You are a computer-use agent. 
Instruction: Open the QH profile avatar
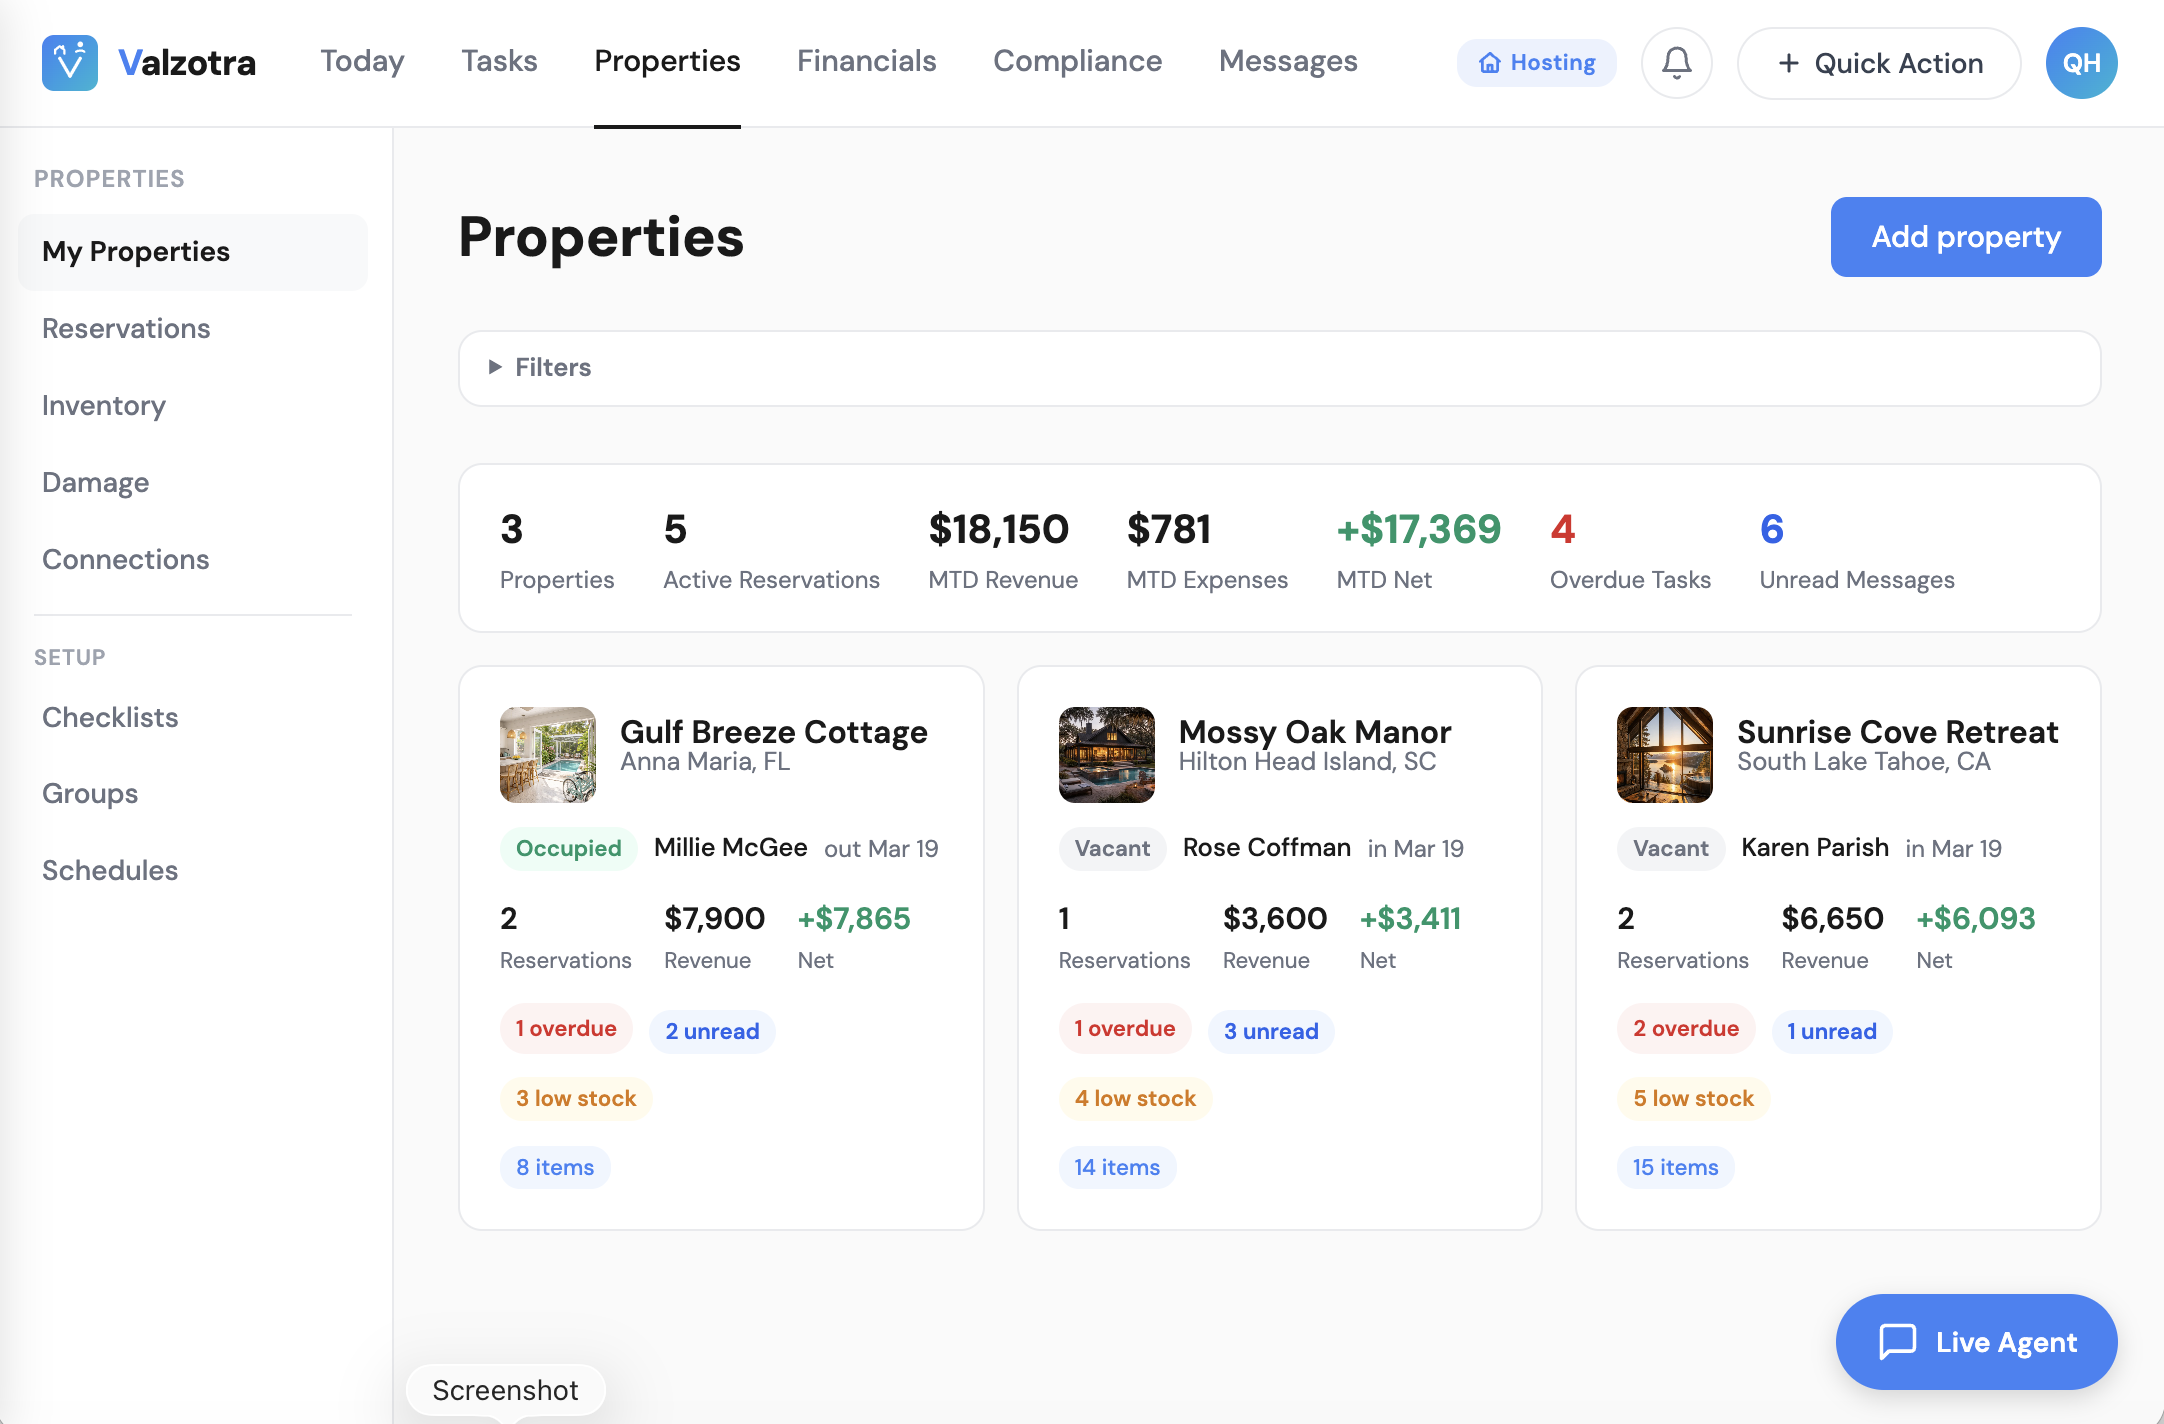2081,62
